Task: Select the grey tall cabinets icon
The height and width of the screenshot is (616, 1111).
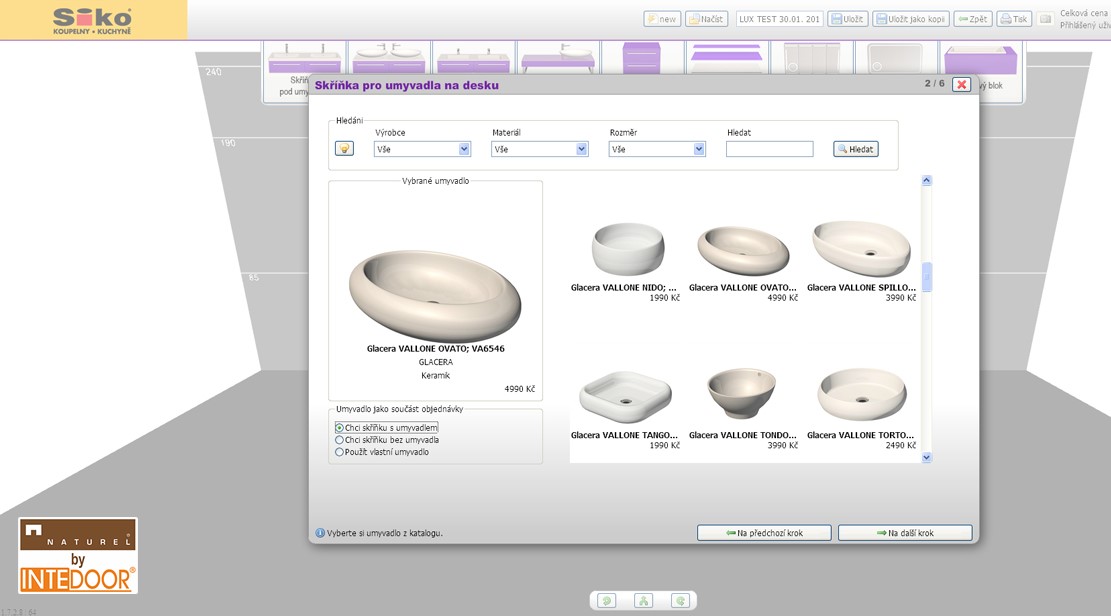Action: click(811, 58)
